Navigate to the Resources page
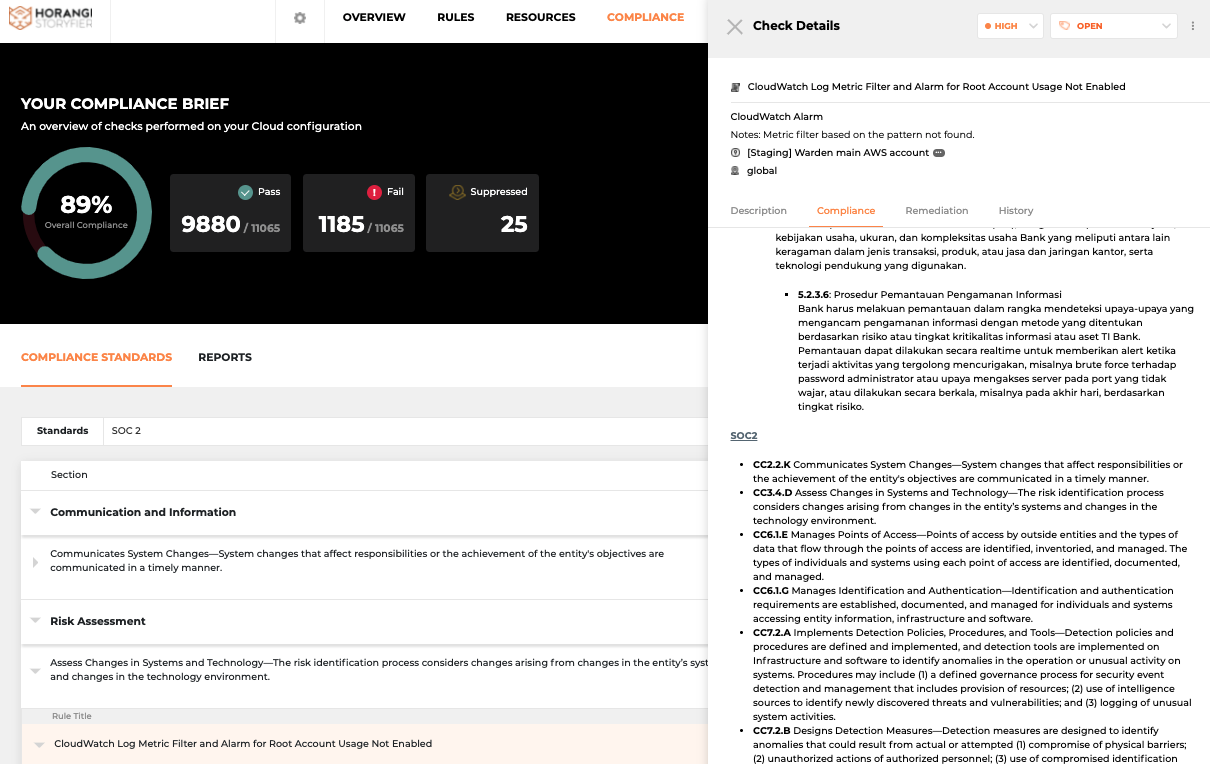 click(x=541, y=17)
